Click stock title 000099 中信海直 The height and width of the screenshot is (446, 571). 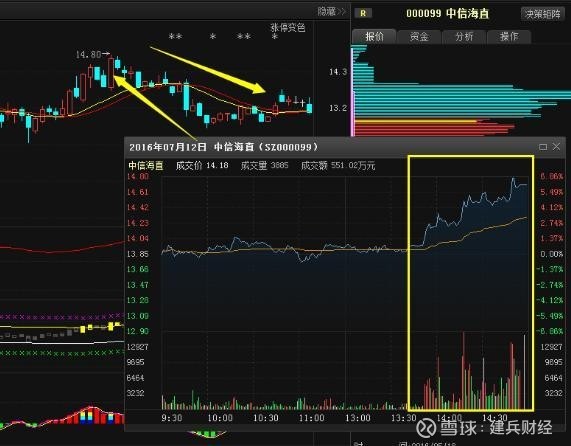(448, 14)
